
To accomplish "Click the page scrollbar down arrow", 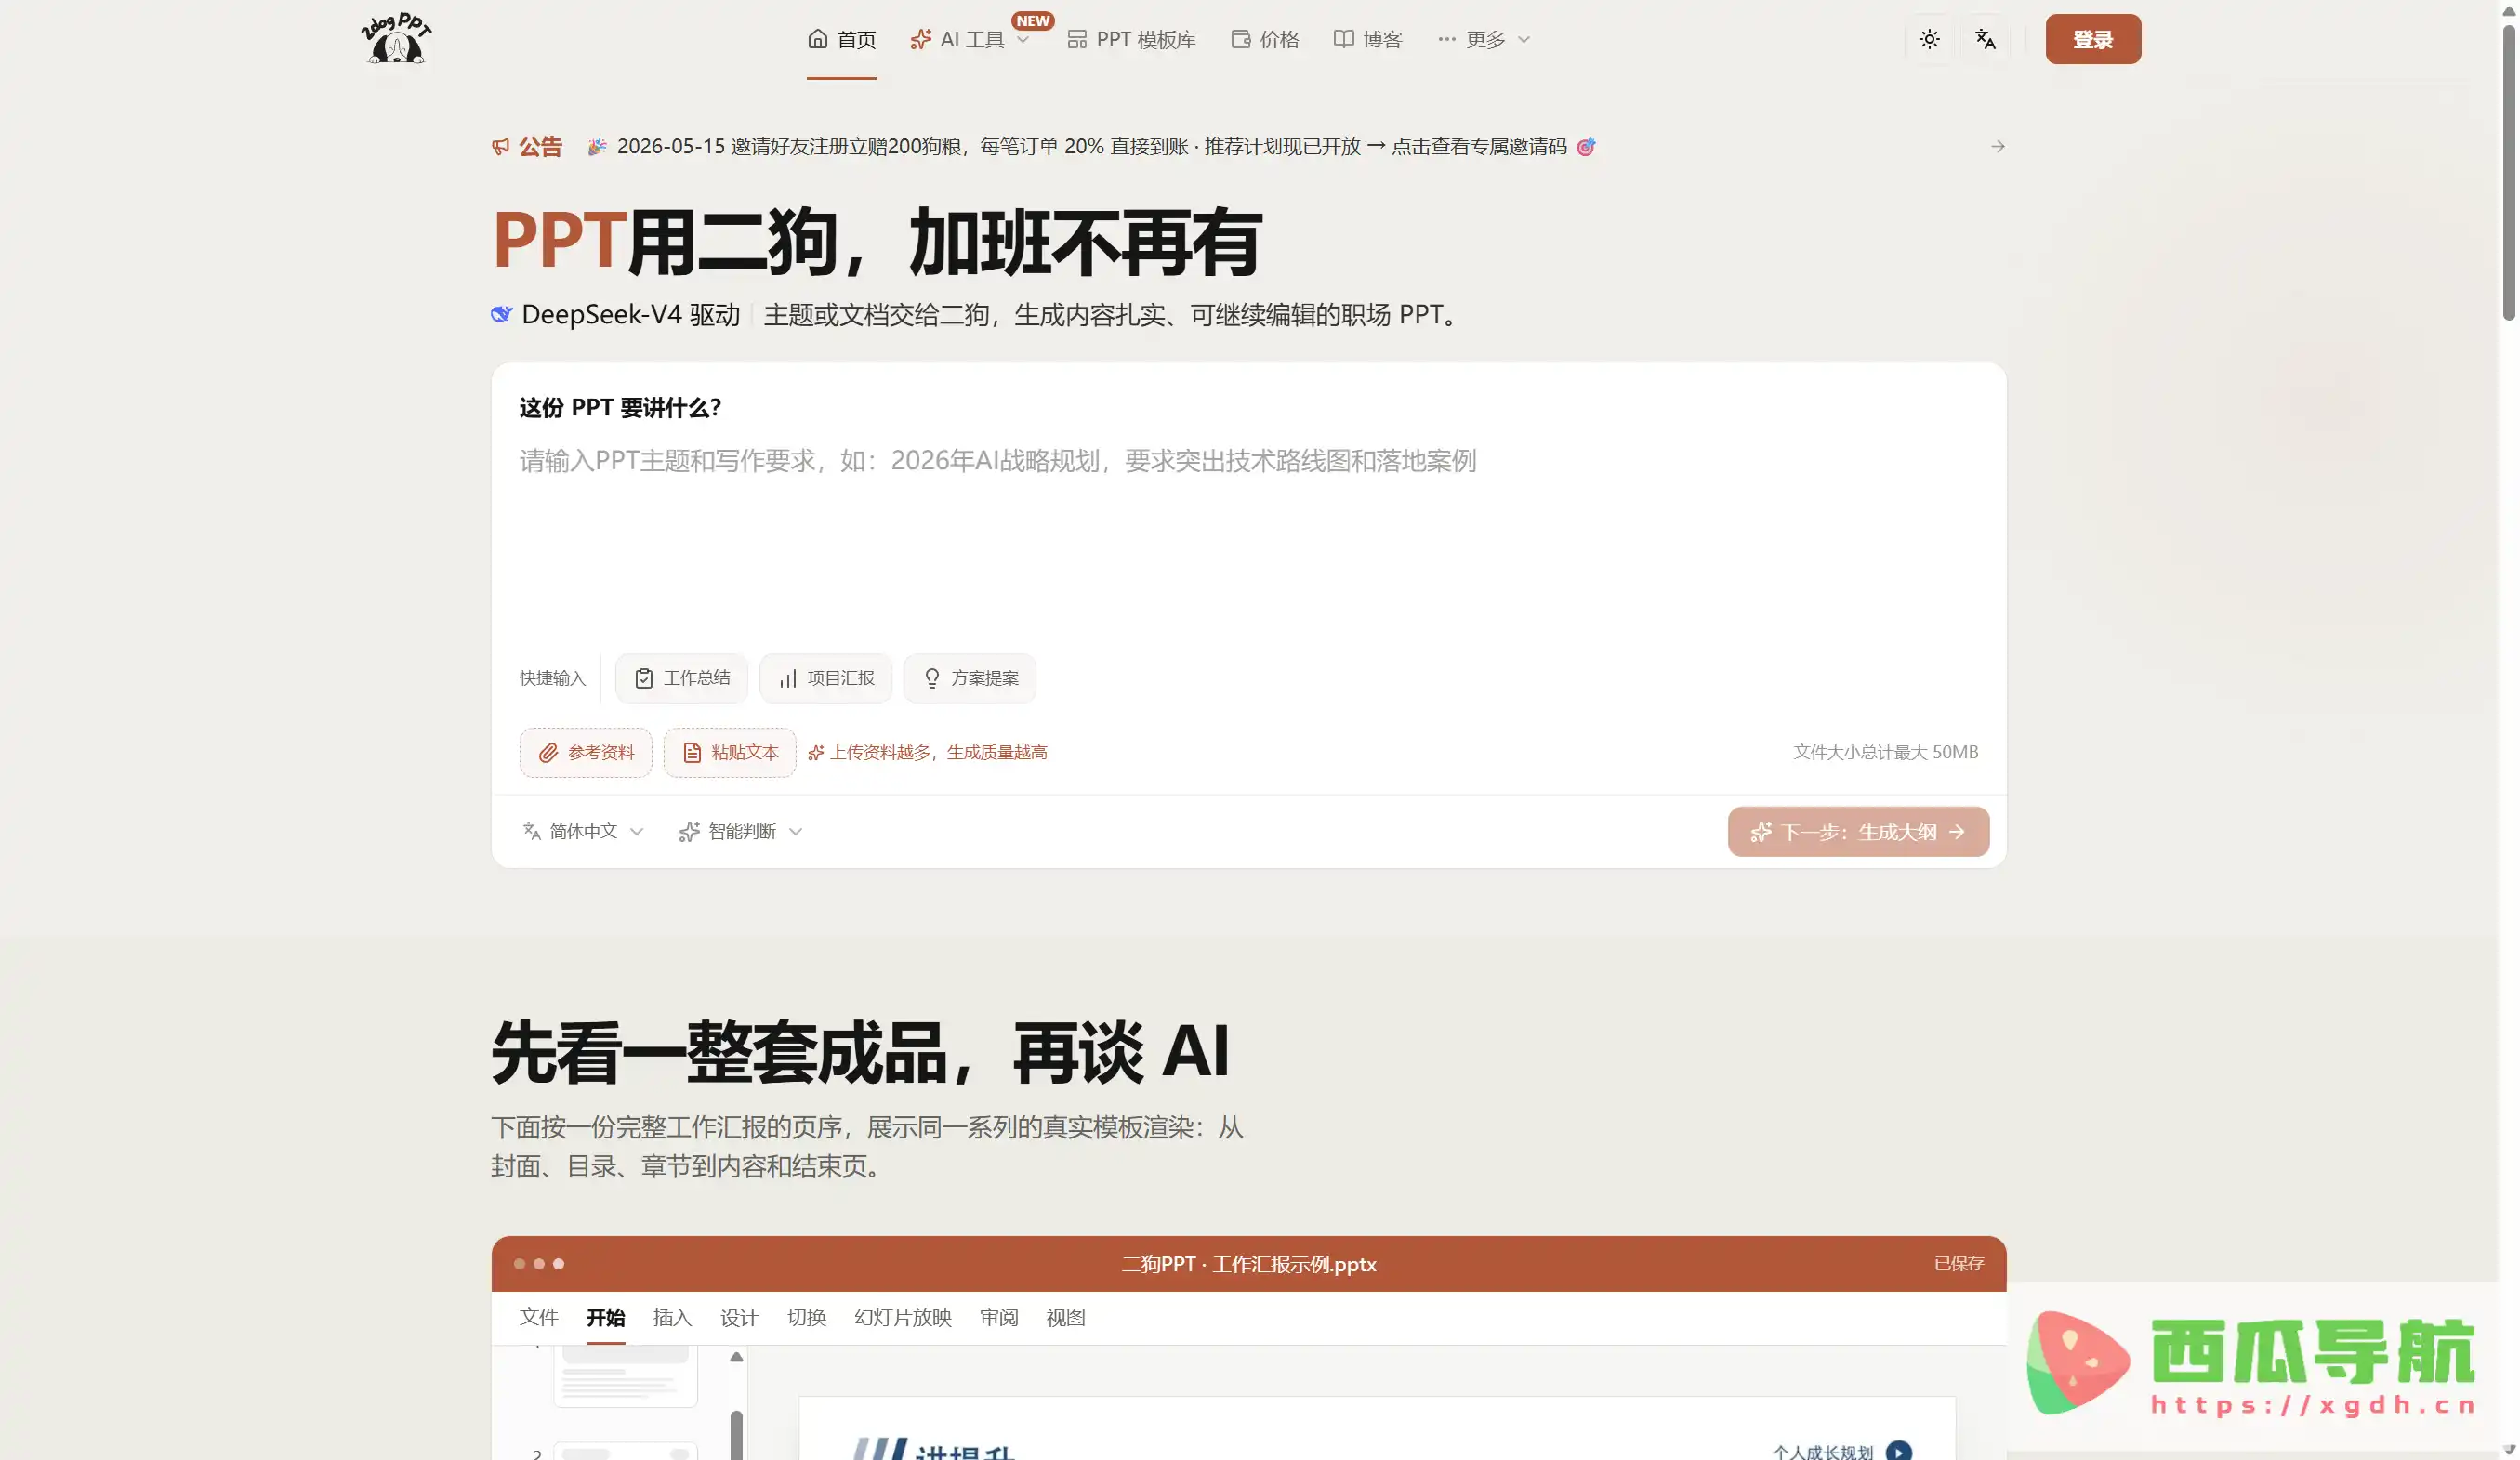I will (2509, 1449).
